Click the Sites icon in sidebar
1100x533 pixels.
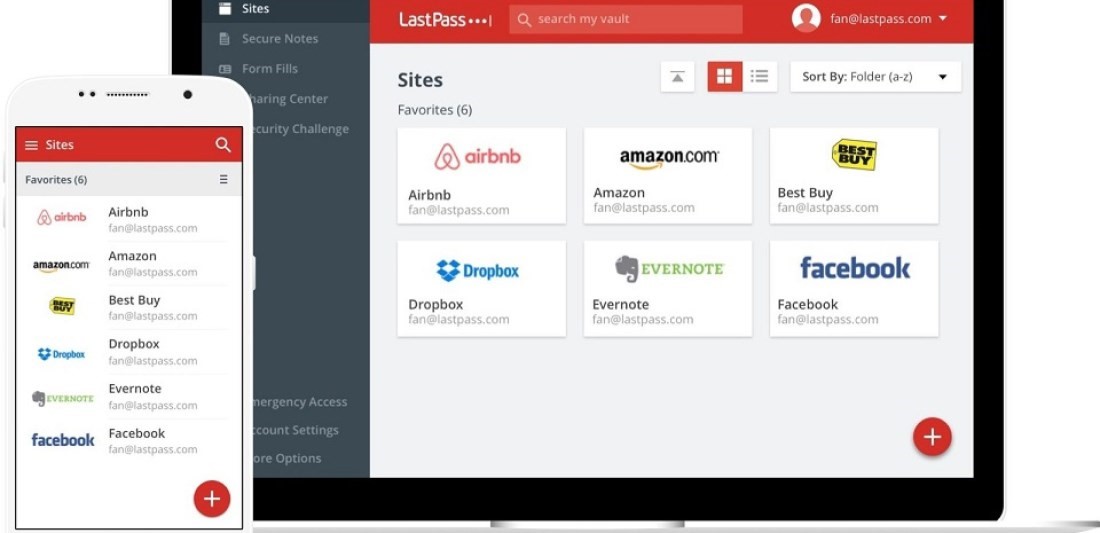click(x=224, y=8)
